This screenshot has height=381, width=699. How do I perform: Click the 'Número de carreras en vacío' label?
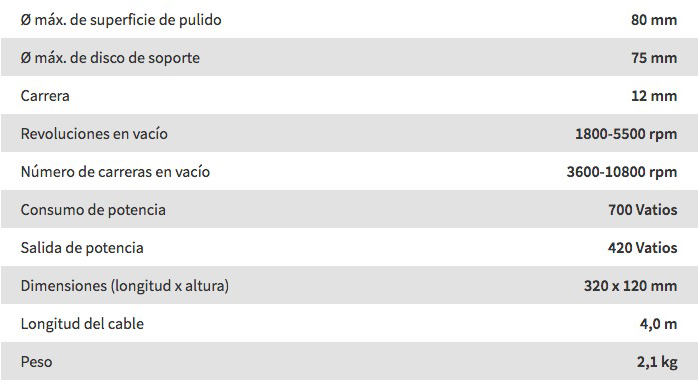pos(115,172)
